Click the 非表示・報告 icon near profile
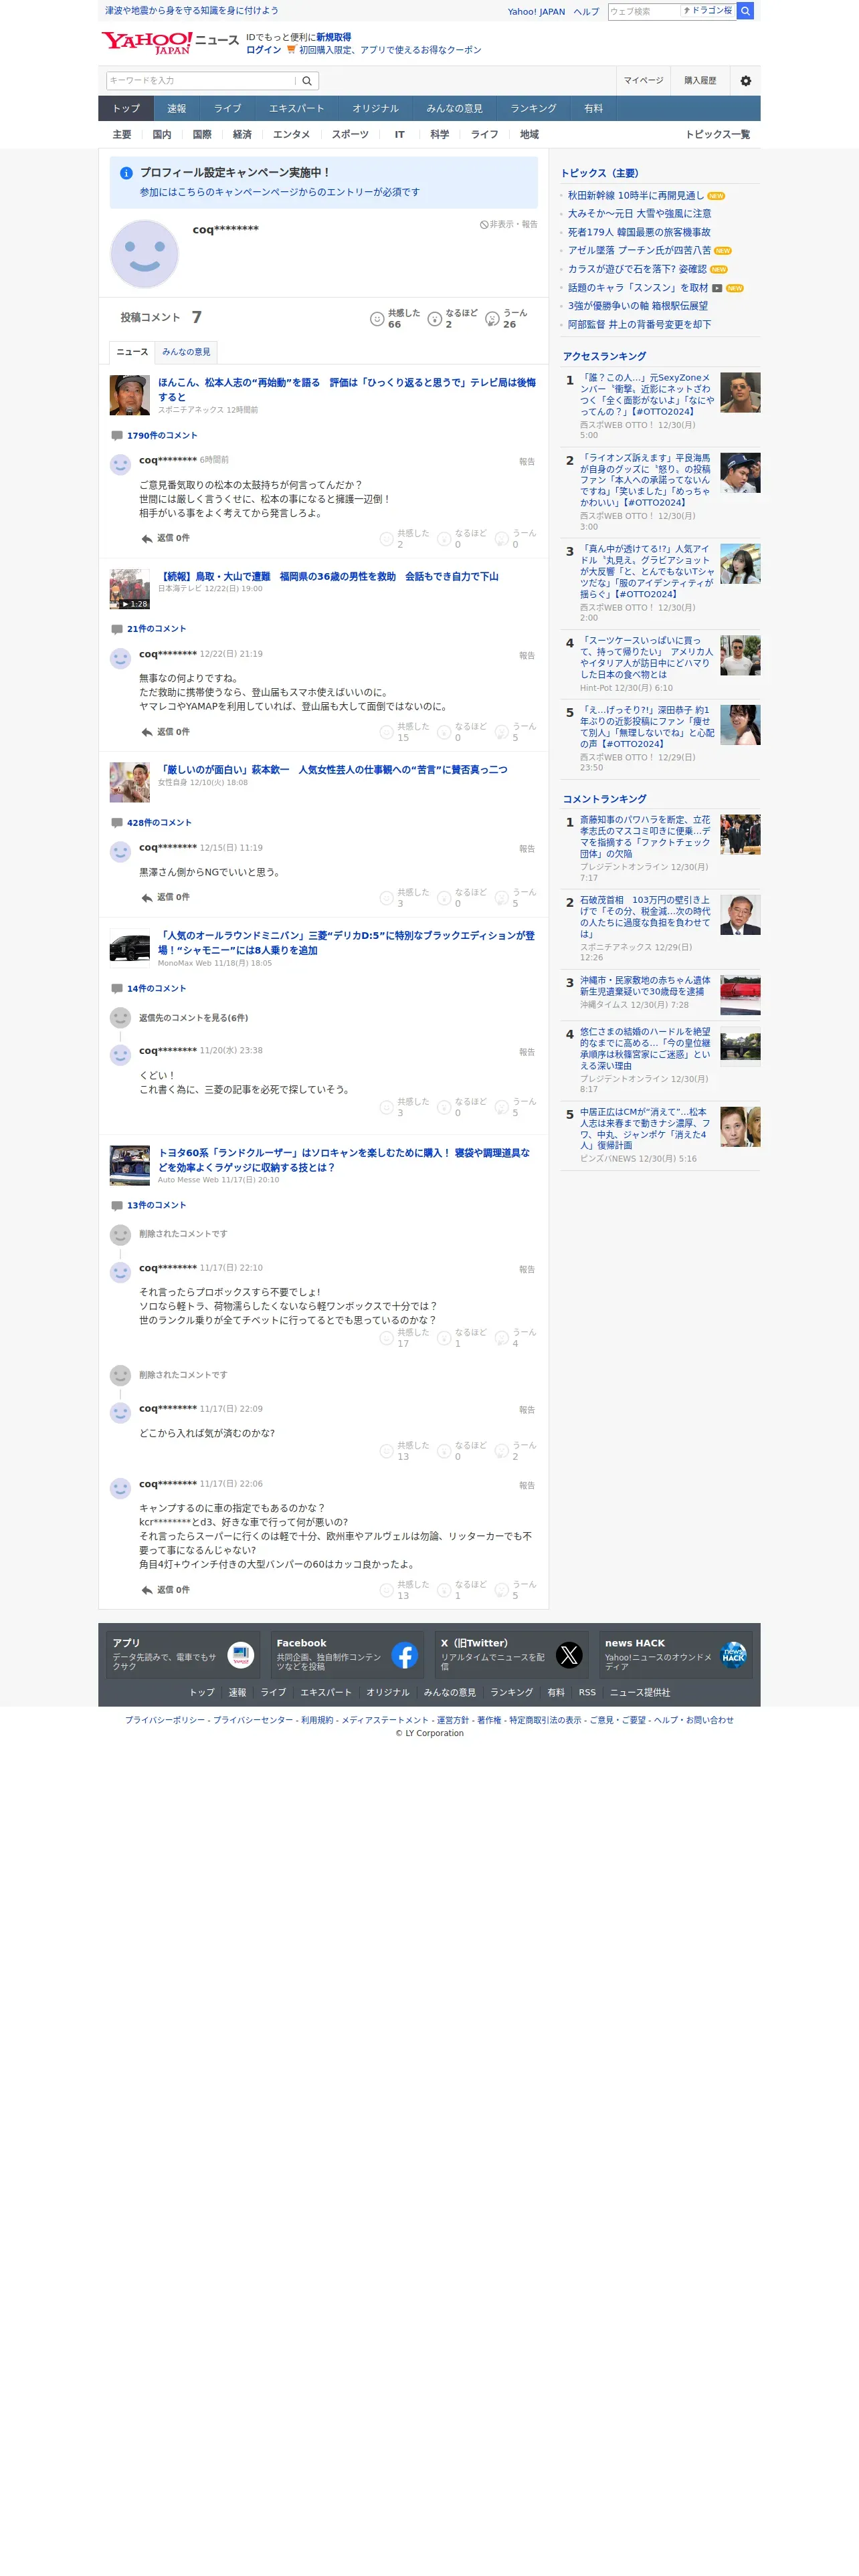 pos(484,225)
